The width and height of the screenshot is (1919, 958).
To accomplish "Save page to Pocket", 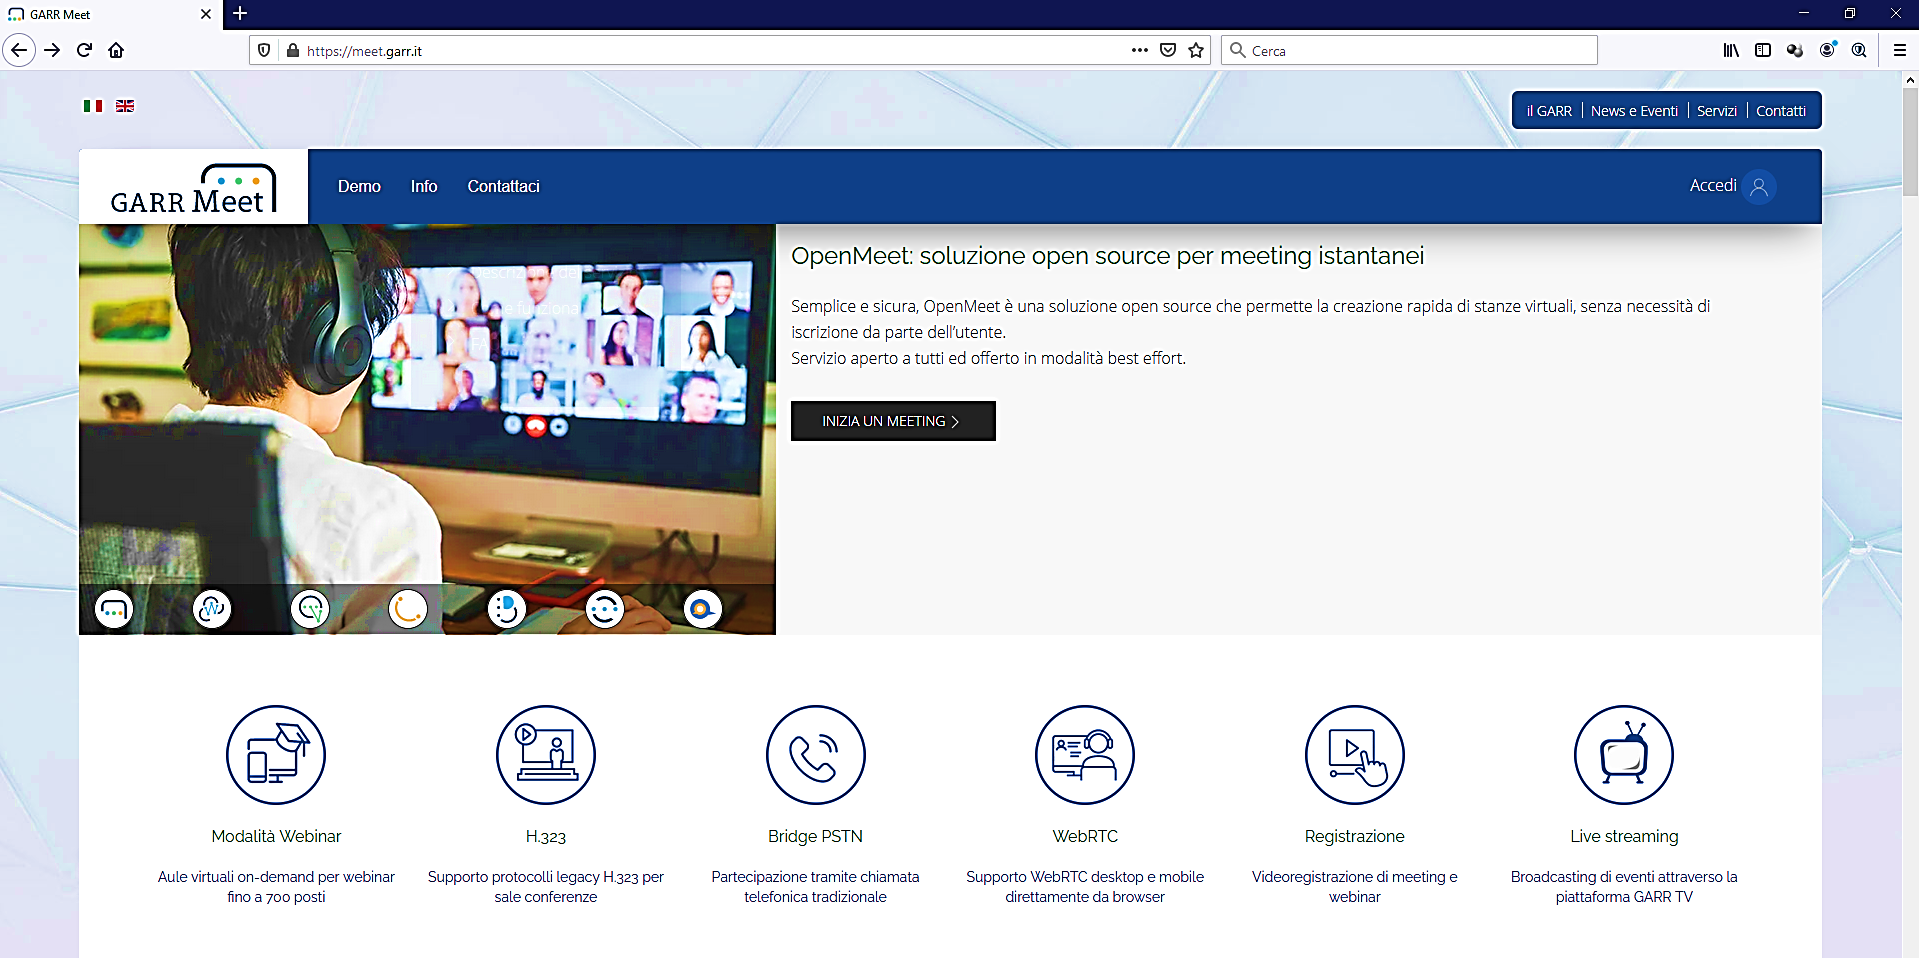I will pos(1168,50).
